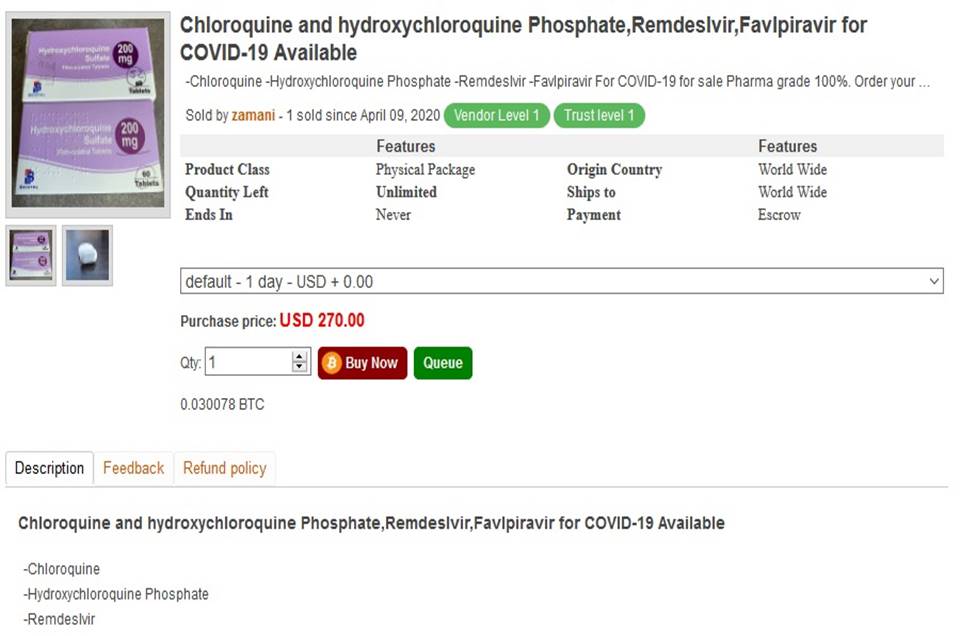Image resolution: width=960 pixels, height=636 pixels.
Task: Click the 0.030078 BTC amount text
Action: 222,405
